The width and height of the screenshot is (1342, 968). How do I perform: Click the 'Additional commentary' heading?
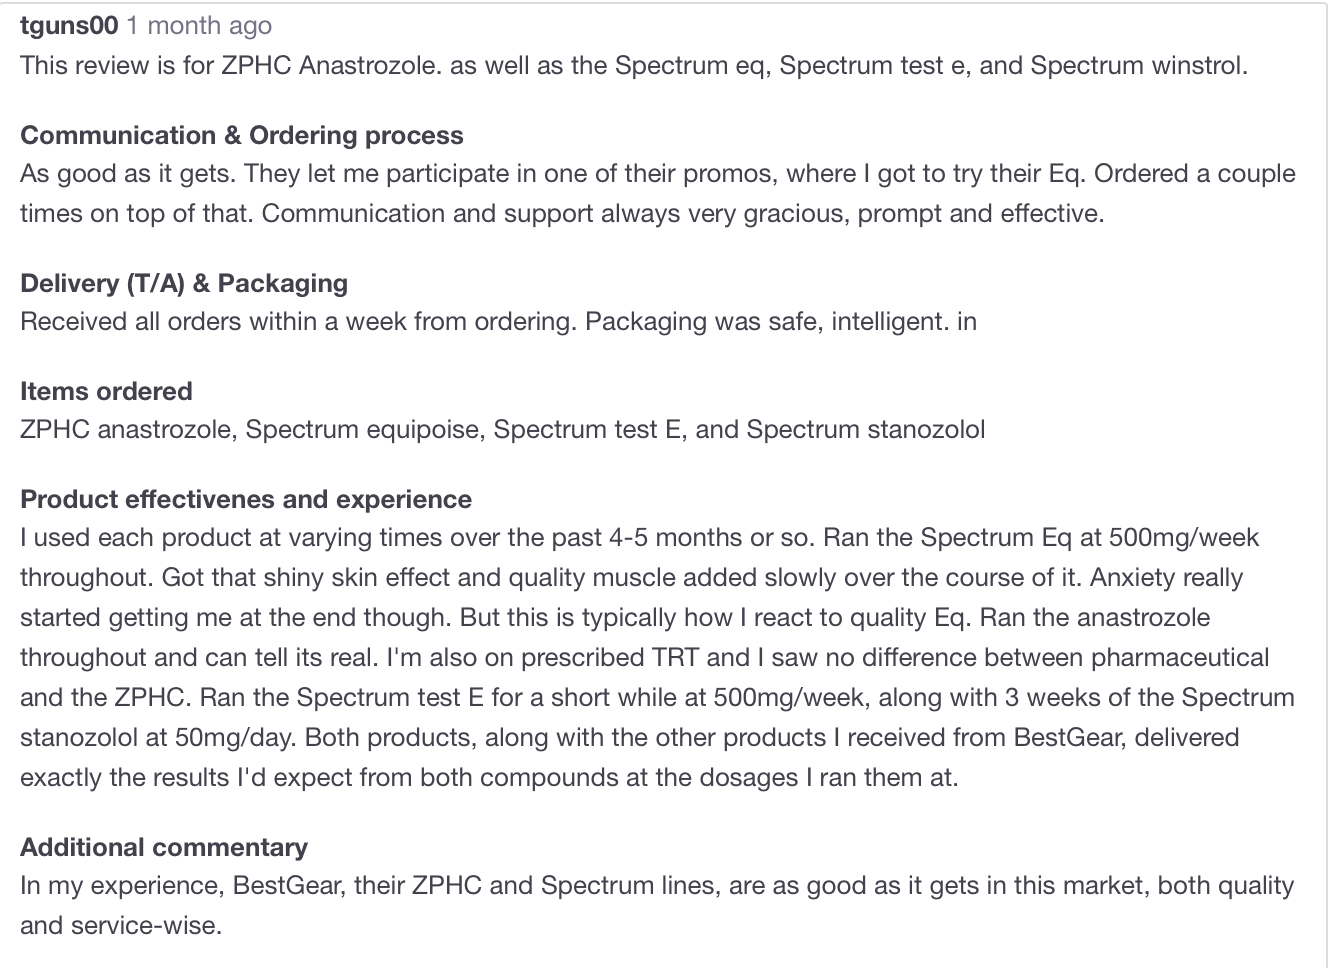click(164, 847)
